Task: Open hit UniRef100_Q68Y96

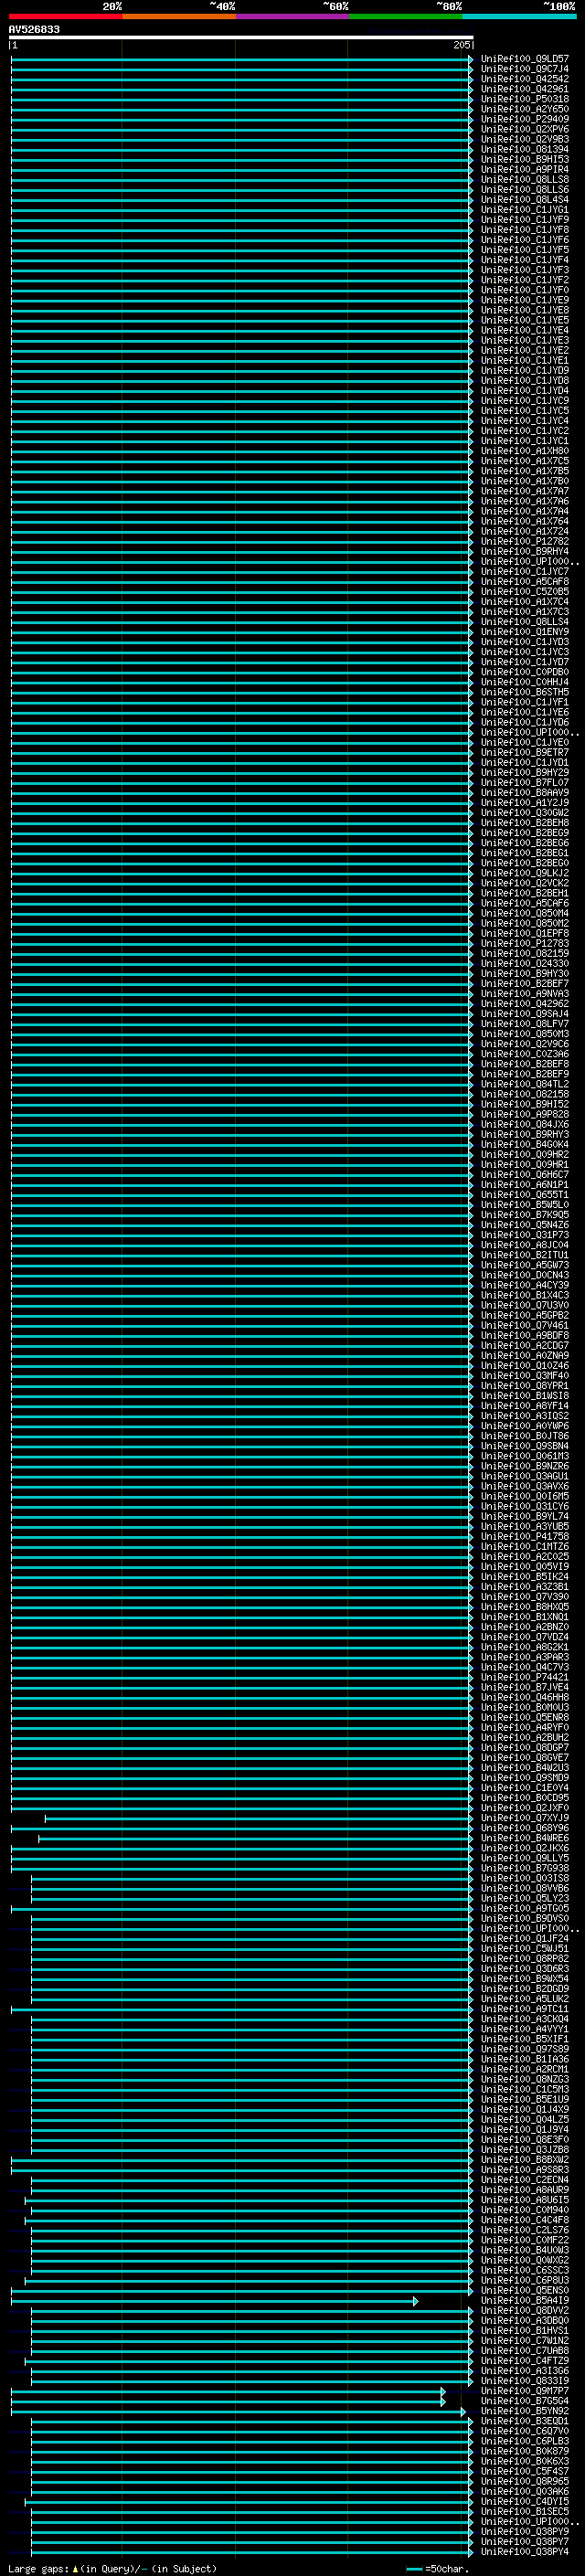Action: pyautogui.click(x=525, y=1827)
